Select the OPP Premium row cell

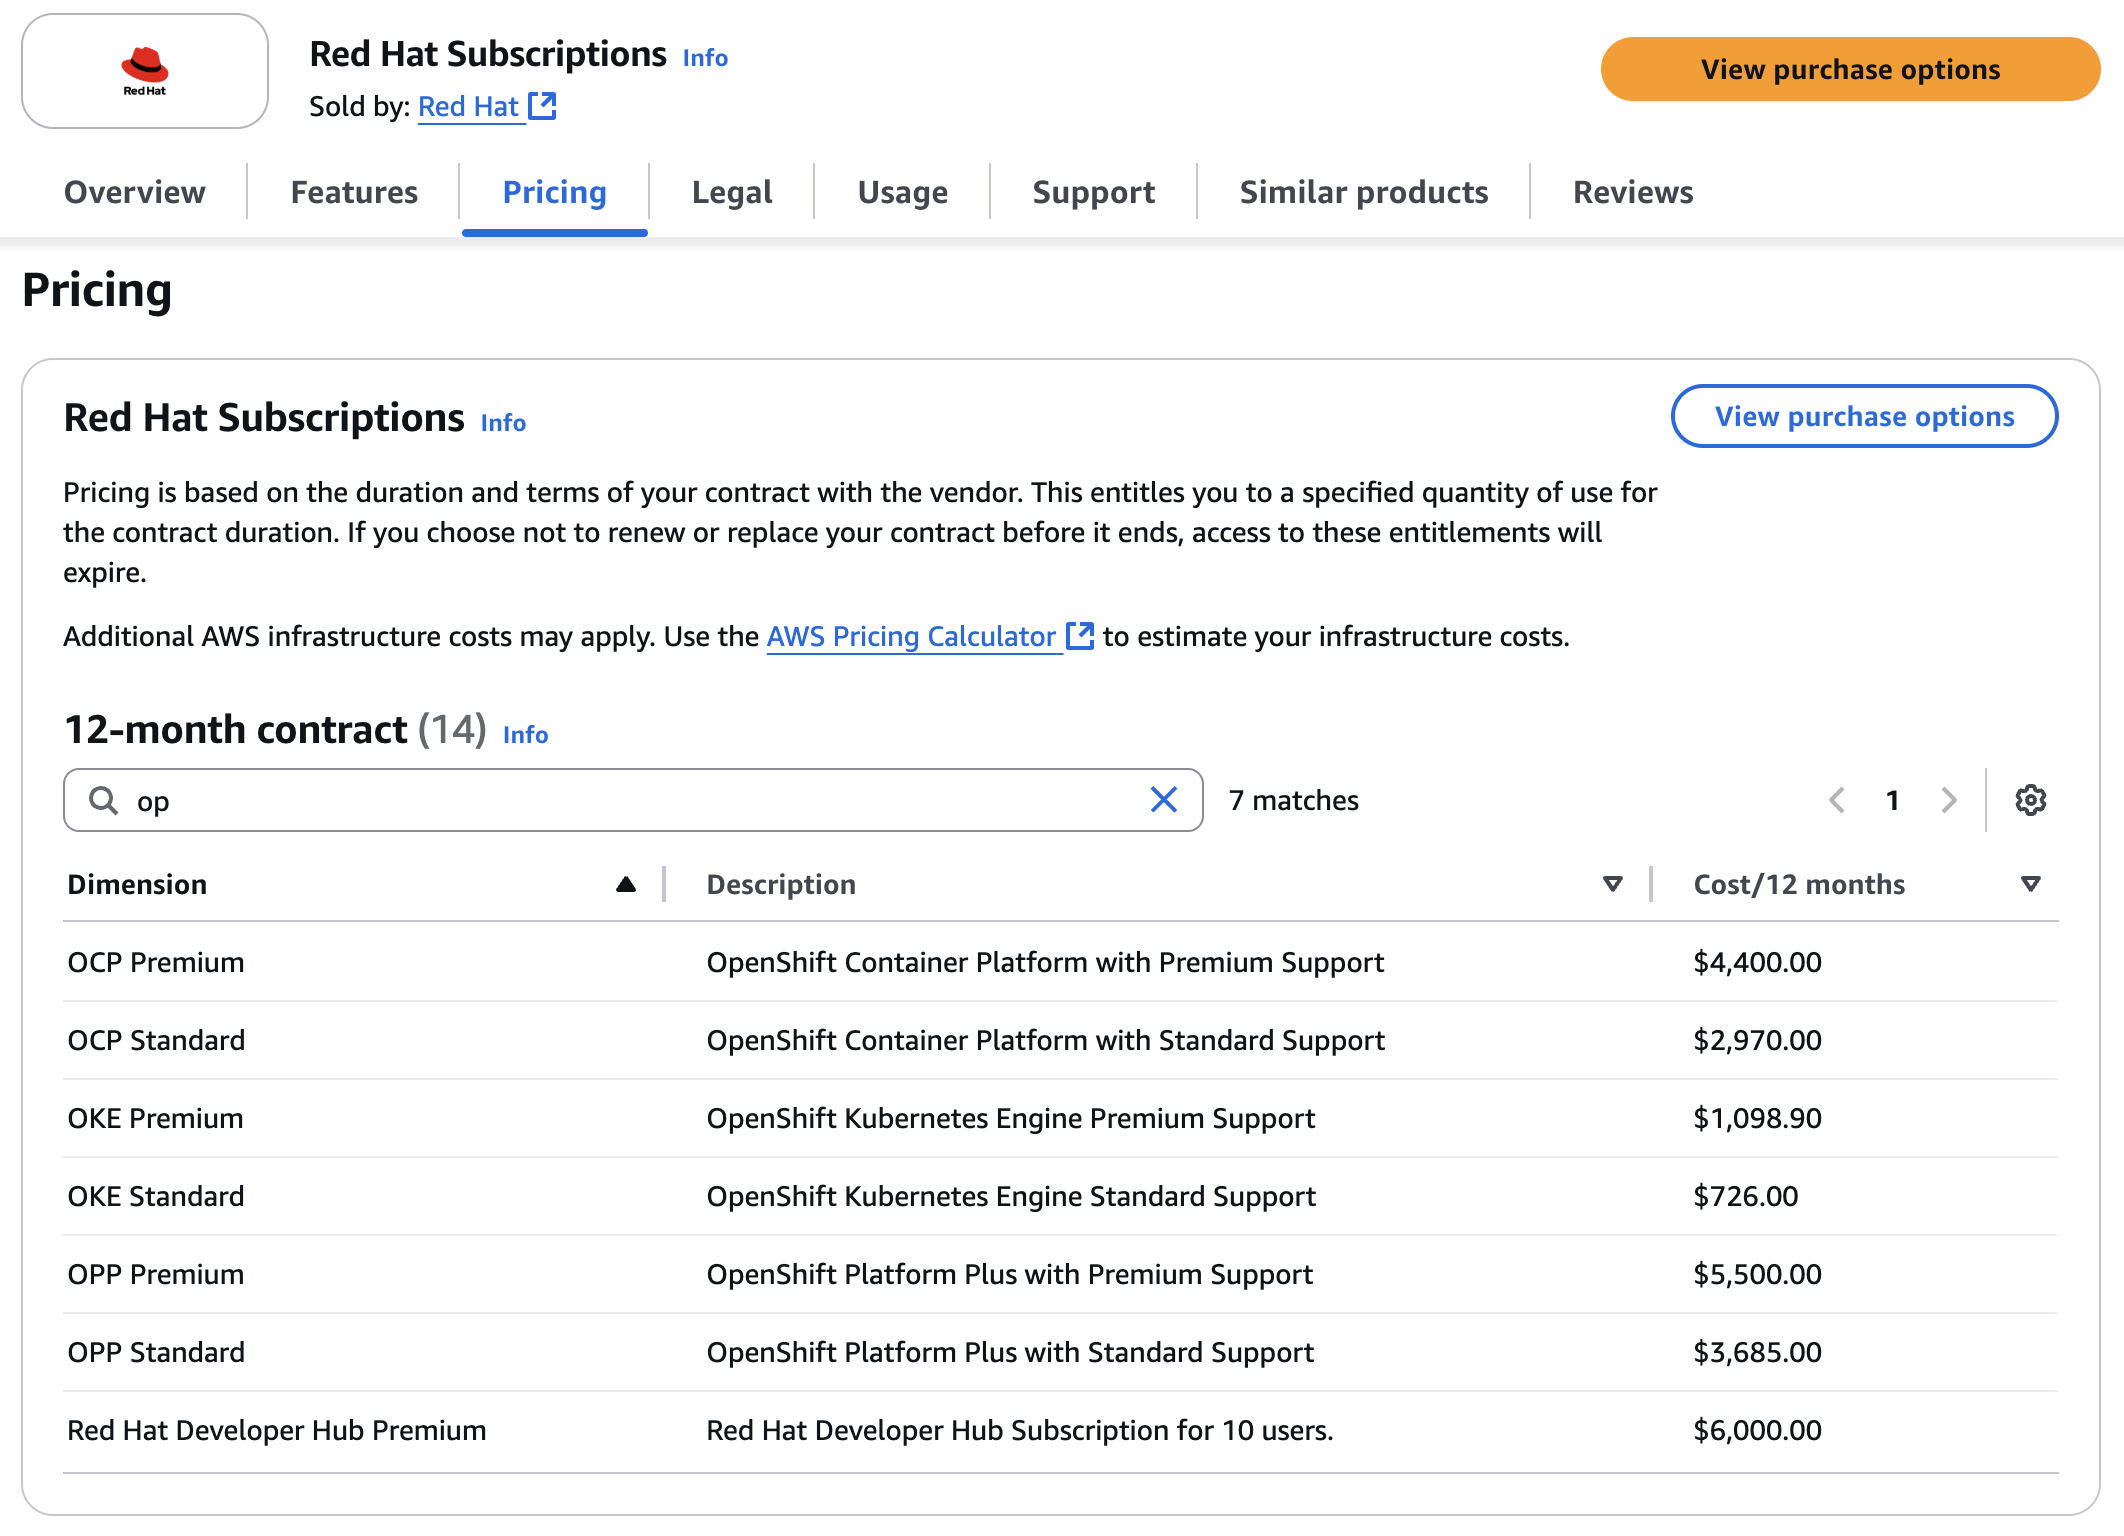156,1274
